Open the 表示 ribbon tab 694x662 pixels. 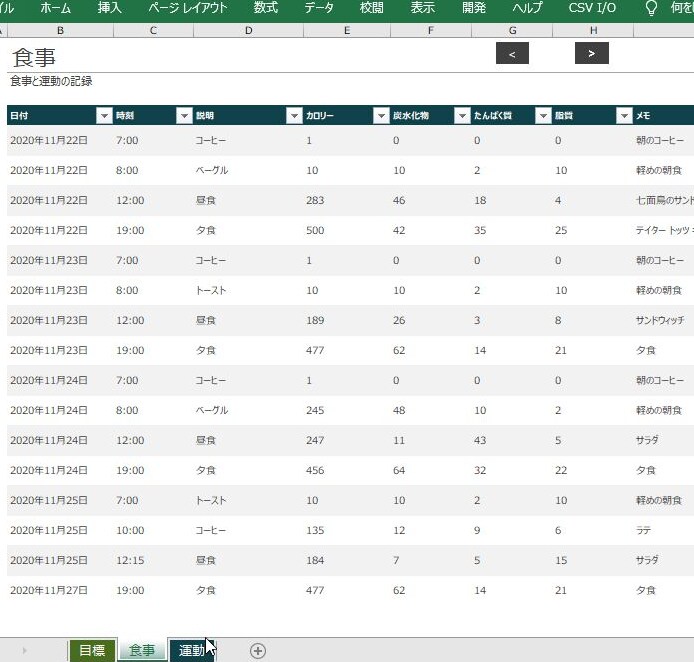(x=422, y=8)
